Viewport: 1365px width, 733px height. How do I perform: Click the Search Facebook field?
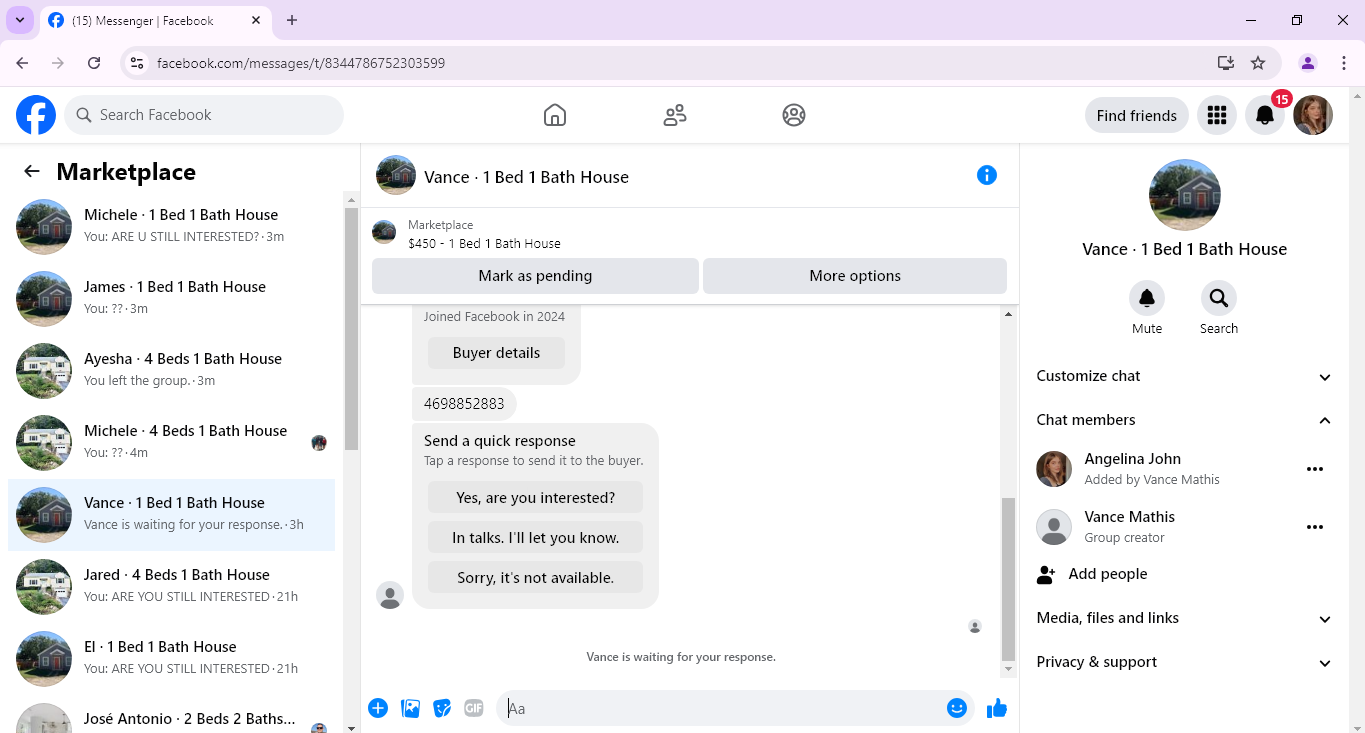coord(204,115)
